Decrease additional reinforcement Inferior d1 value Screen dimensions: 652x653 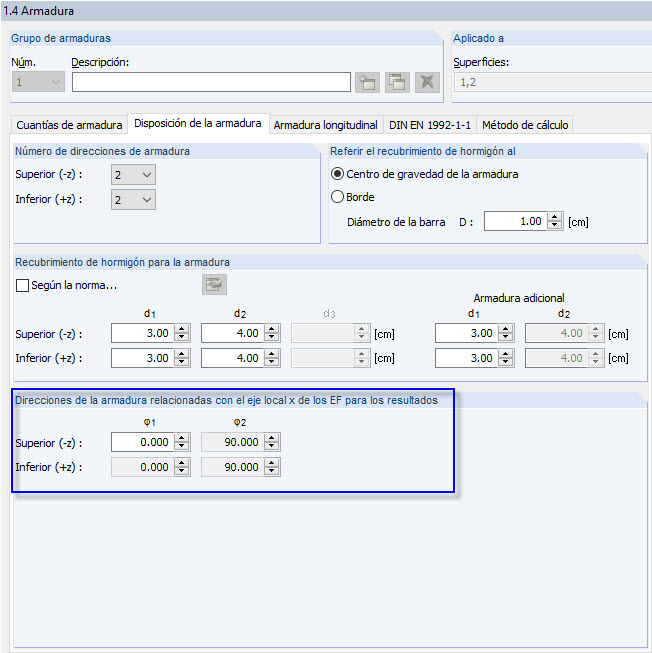505,362
